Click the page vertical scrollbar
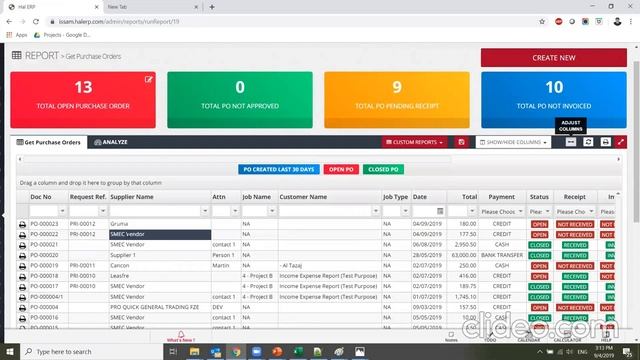 [636, 142]
